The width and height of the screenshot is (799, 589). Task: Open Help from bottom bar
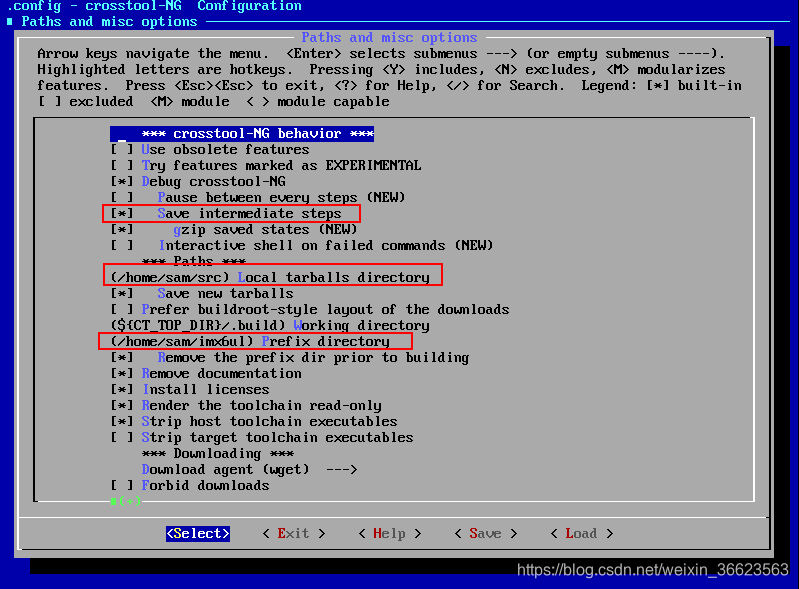[x=390, y=533]
